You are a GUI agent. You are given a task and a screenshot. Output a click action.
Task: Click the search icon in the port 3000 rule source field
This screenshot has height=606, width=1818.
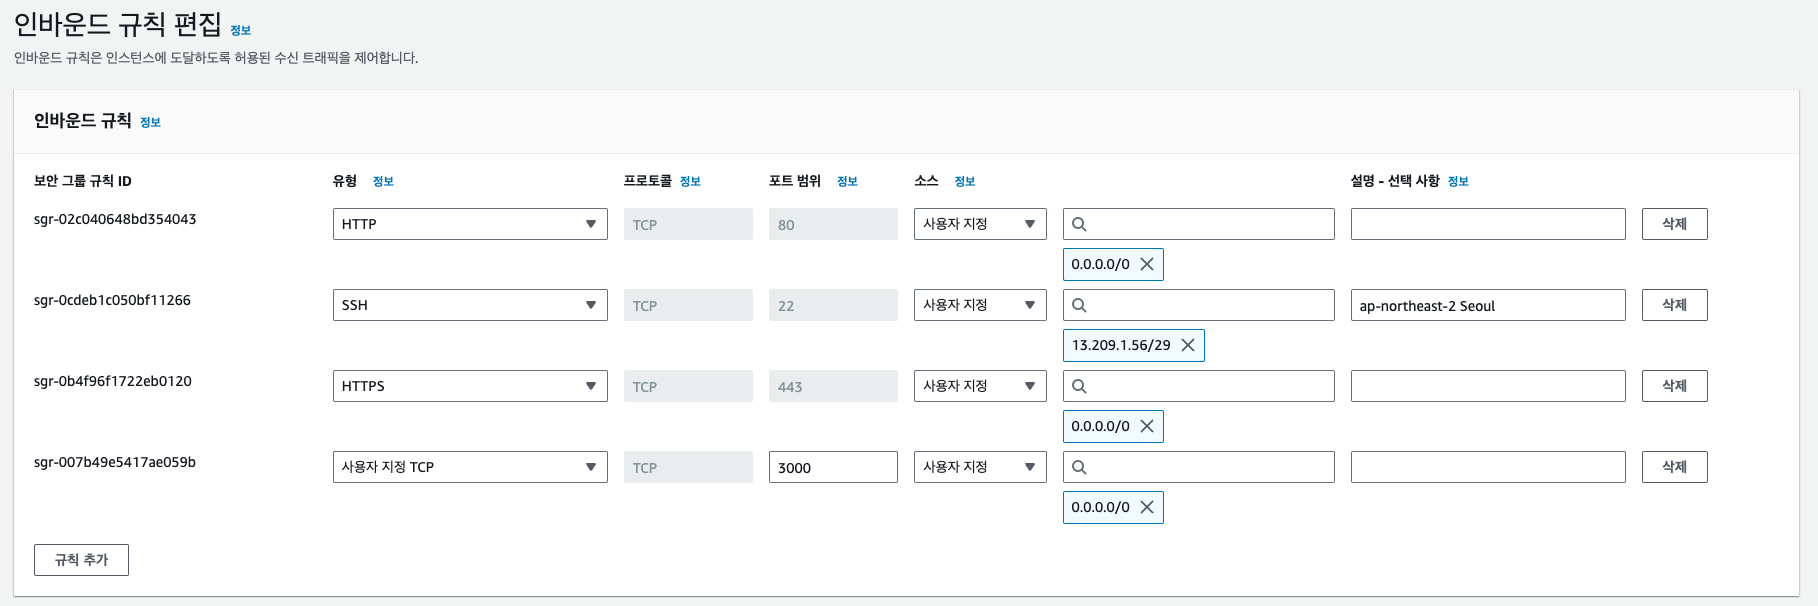click(x=1079, y=467)
